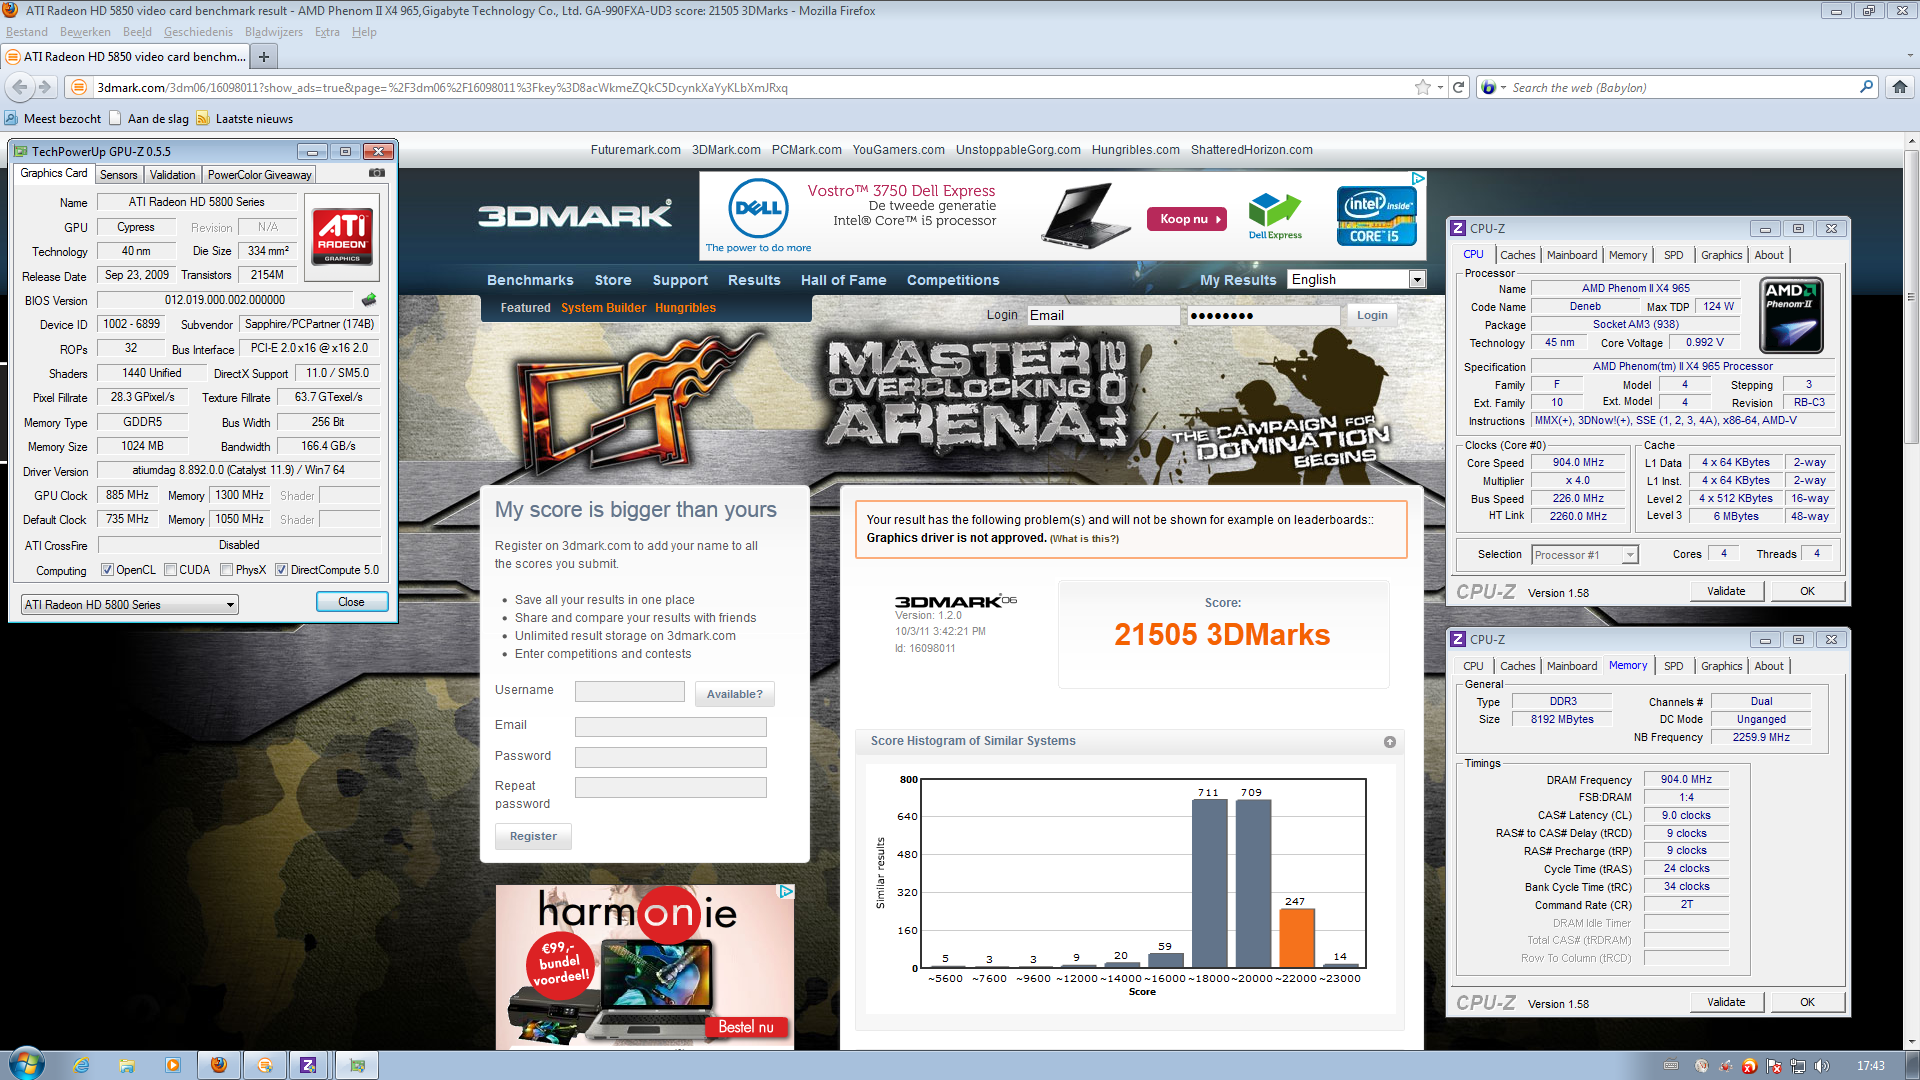Open the Hall of Fame menu item

pos(844,280)
